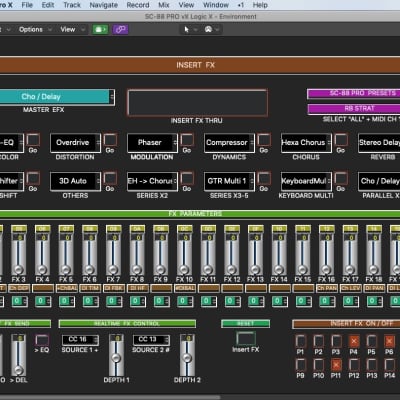
Task: Click the INSERT FX THRU box
Action: (197, 103)
